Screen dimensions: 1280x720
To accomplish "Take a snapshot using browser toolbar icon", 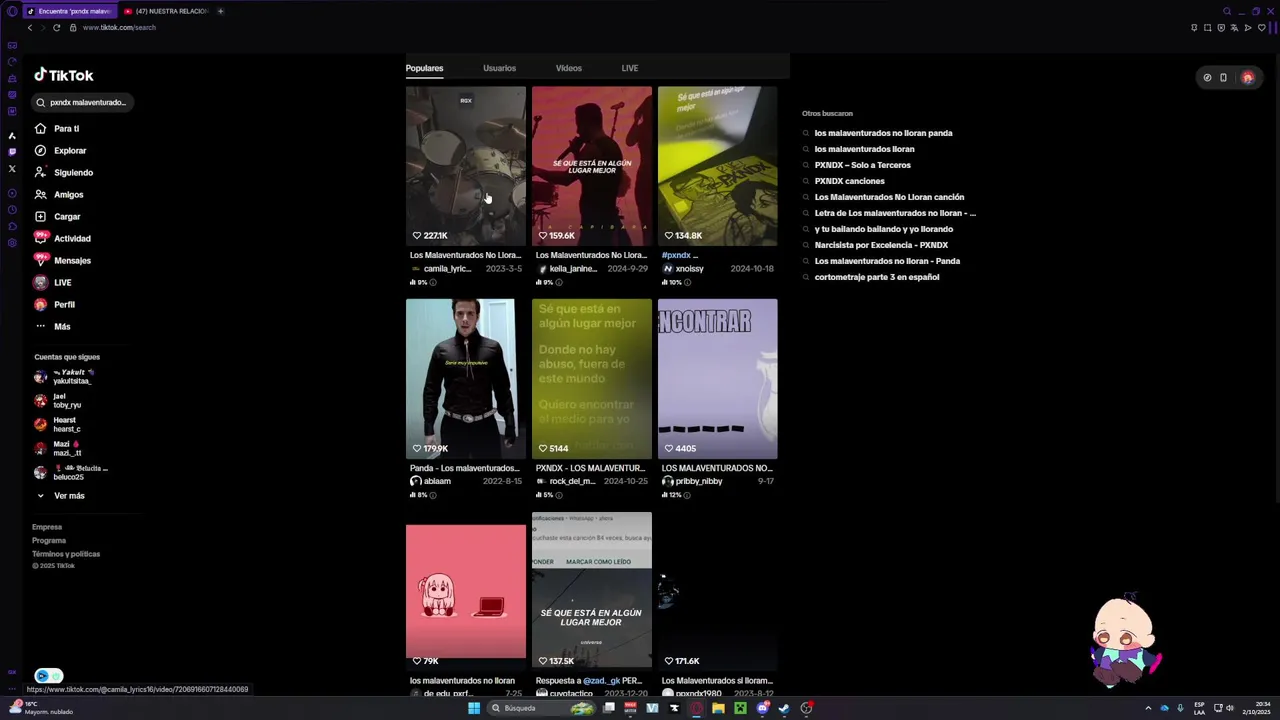I will (1208, 28).
